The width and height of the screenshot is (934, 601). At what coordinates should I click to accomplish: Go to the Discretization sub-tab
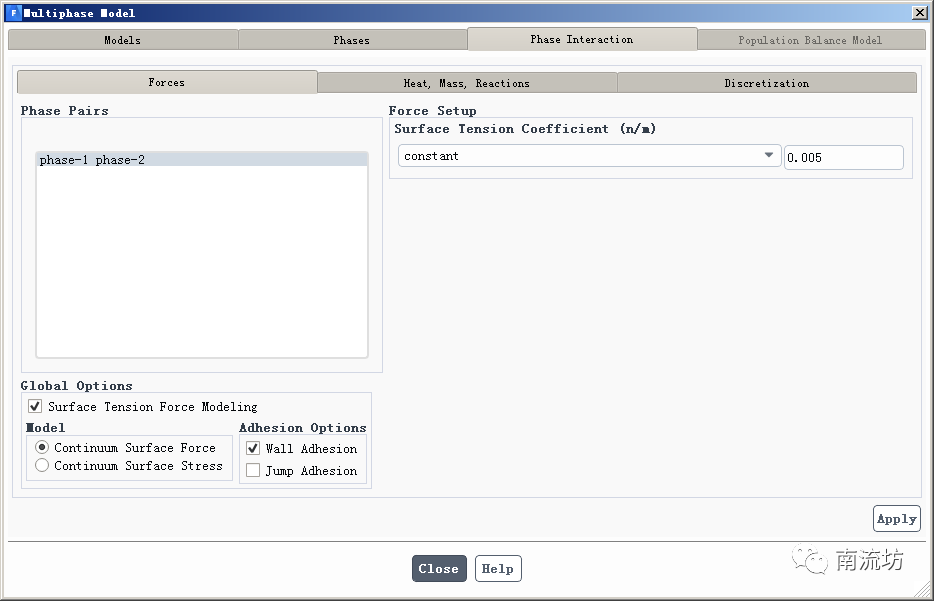point(767,83)
